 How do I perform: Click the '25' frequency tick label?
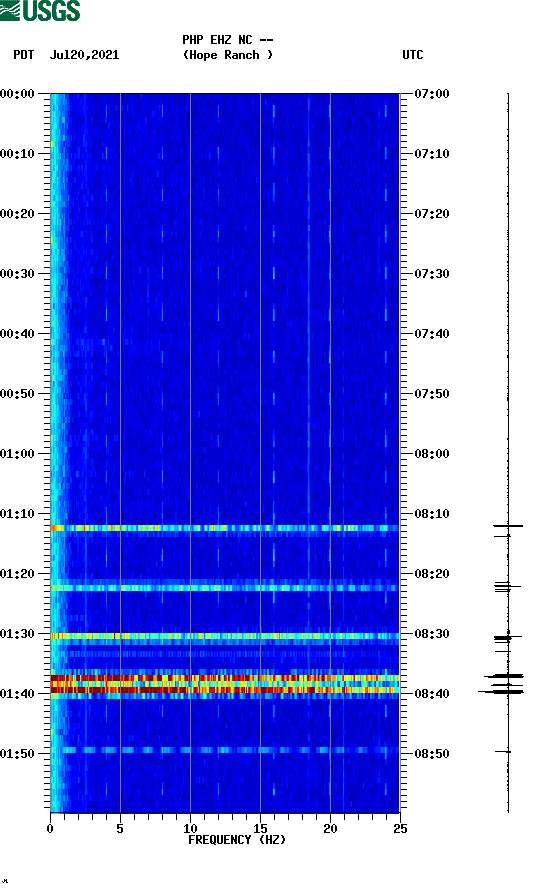(x=400, y=829)
